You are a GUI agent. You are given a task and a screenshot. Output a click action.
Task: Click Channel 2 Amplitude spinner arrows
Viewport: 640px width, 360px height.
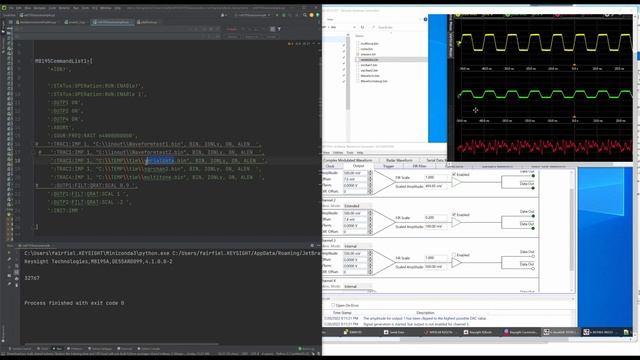[x=370, y=213]
